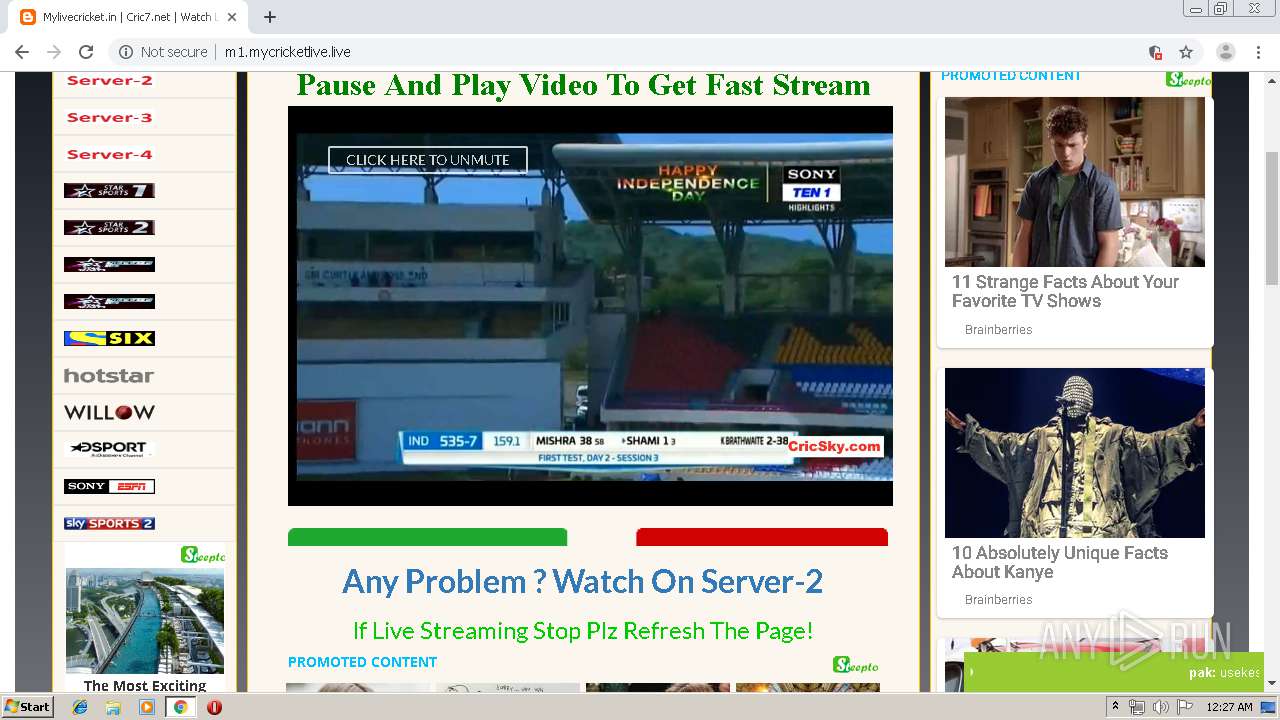1280x720 pixels.
Task: Click Chrome icon in taskbar
Action: coord(180,707)
